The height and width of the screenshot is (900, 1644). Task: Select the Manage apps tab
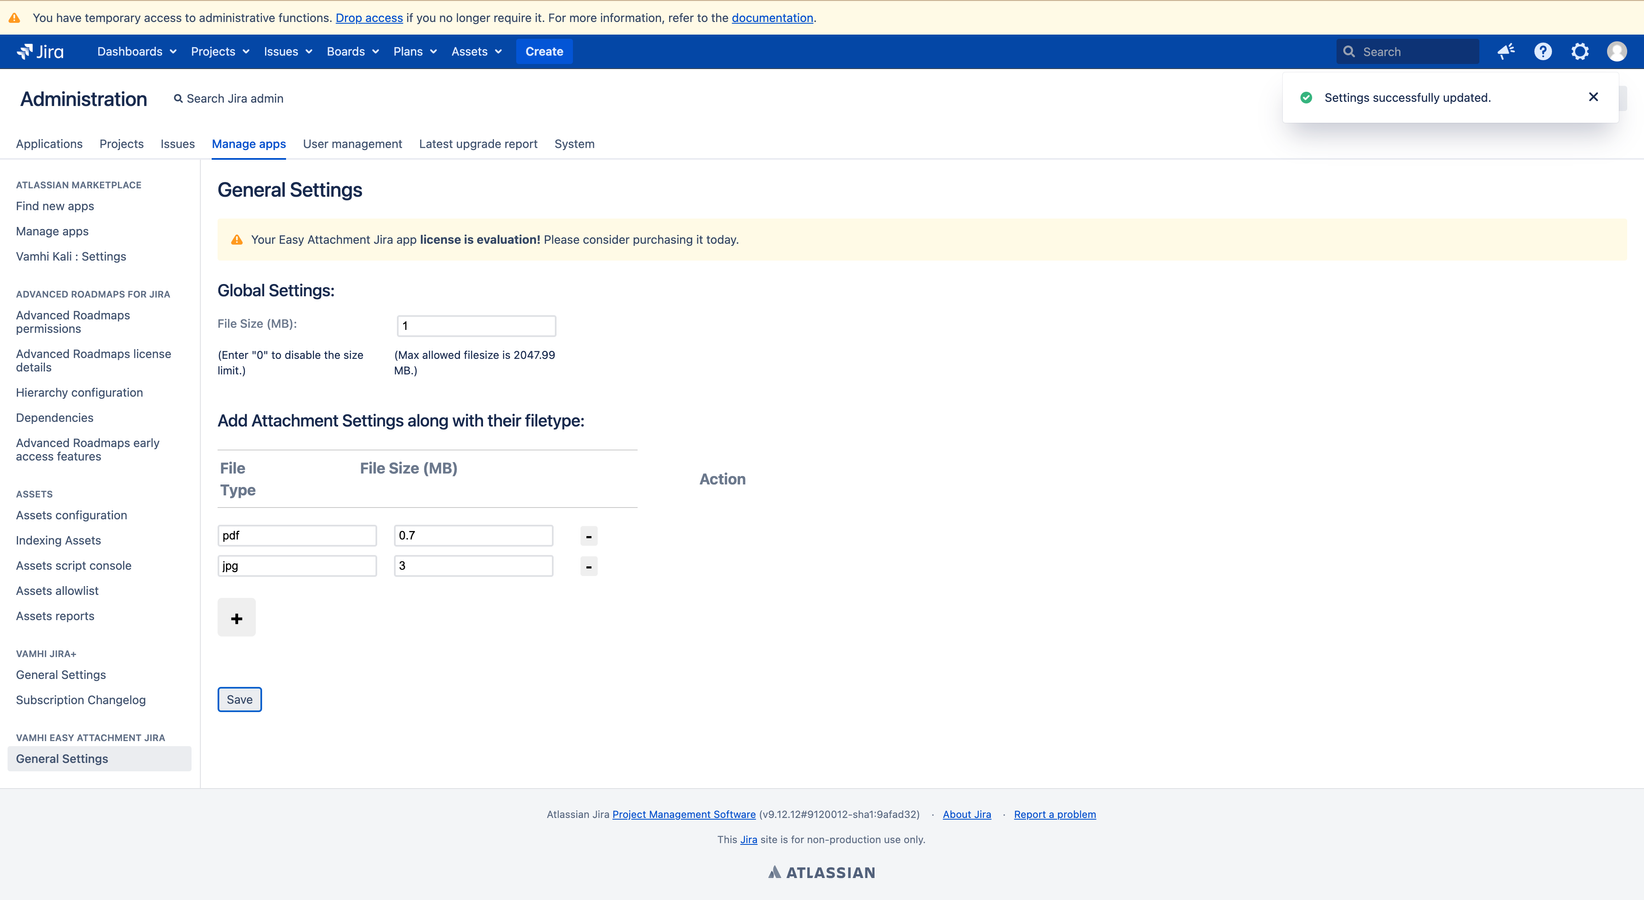(x=249, y=144)
